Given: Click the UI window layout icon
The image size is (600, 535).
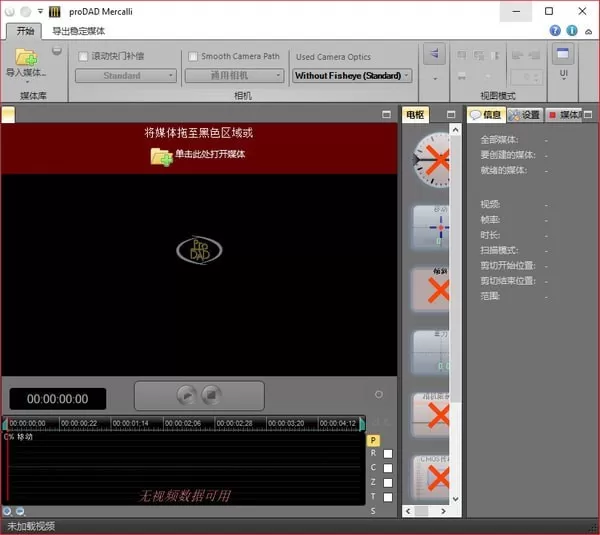Looking at the screenshot, I should [x=563, y=54].
